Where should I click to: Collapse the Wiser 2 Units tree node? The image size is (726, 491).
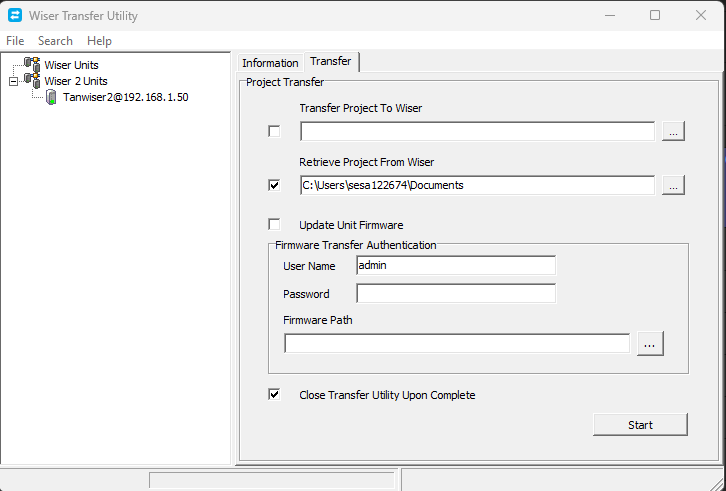[x=13, y=82]
